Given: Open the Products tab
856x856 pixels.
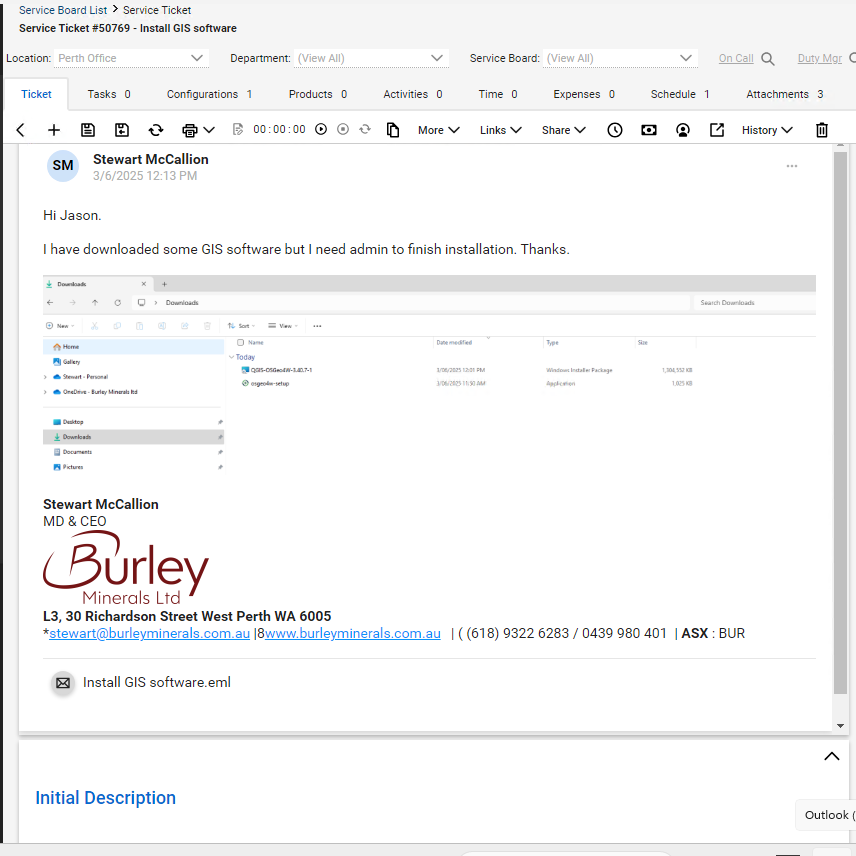Looking at the screenshot, I should click(x=318, y=94).
